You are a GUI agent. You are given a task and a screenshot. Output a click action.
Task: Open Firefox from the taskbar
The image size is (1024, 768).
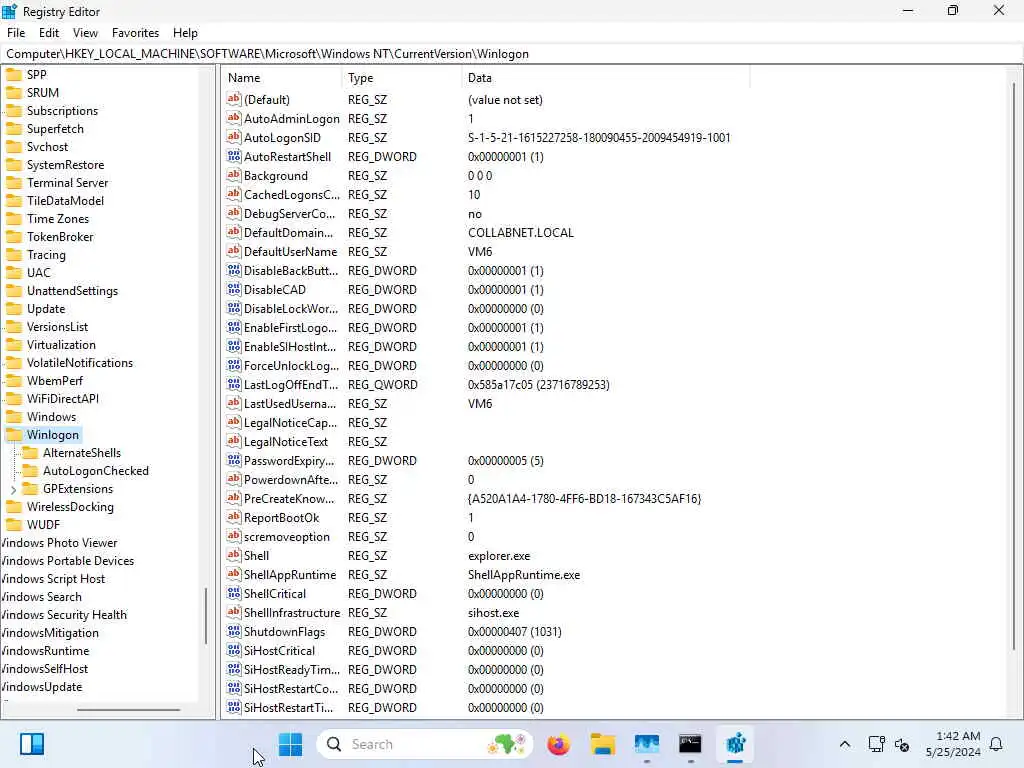[558, 744]
